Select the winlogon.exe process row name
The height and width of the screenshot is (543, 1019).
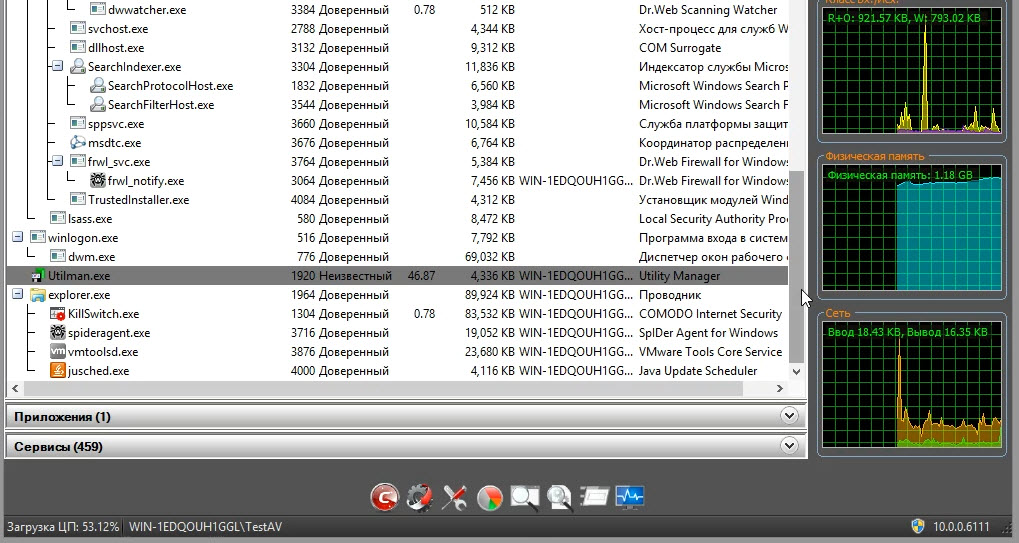[x=83, y=238]
